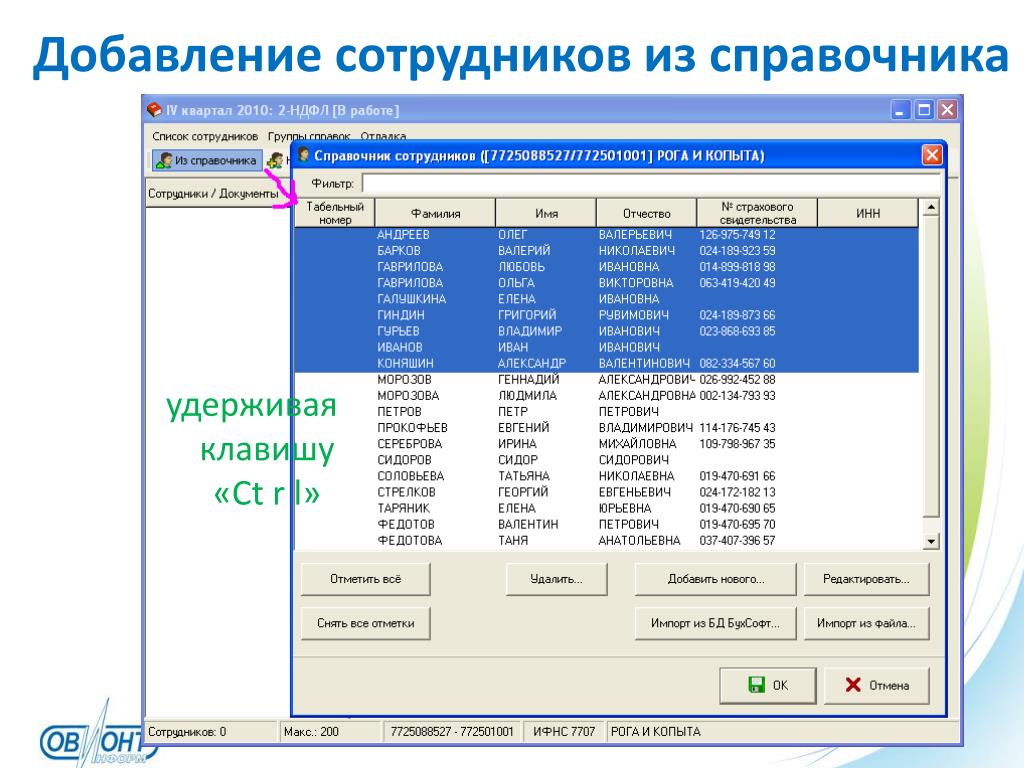Image resolution: width=1024 pixels, height=768 pixels.
Task: Open the 'Группы справок' menu
Action: (x=309, y=136)
